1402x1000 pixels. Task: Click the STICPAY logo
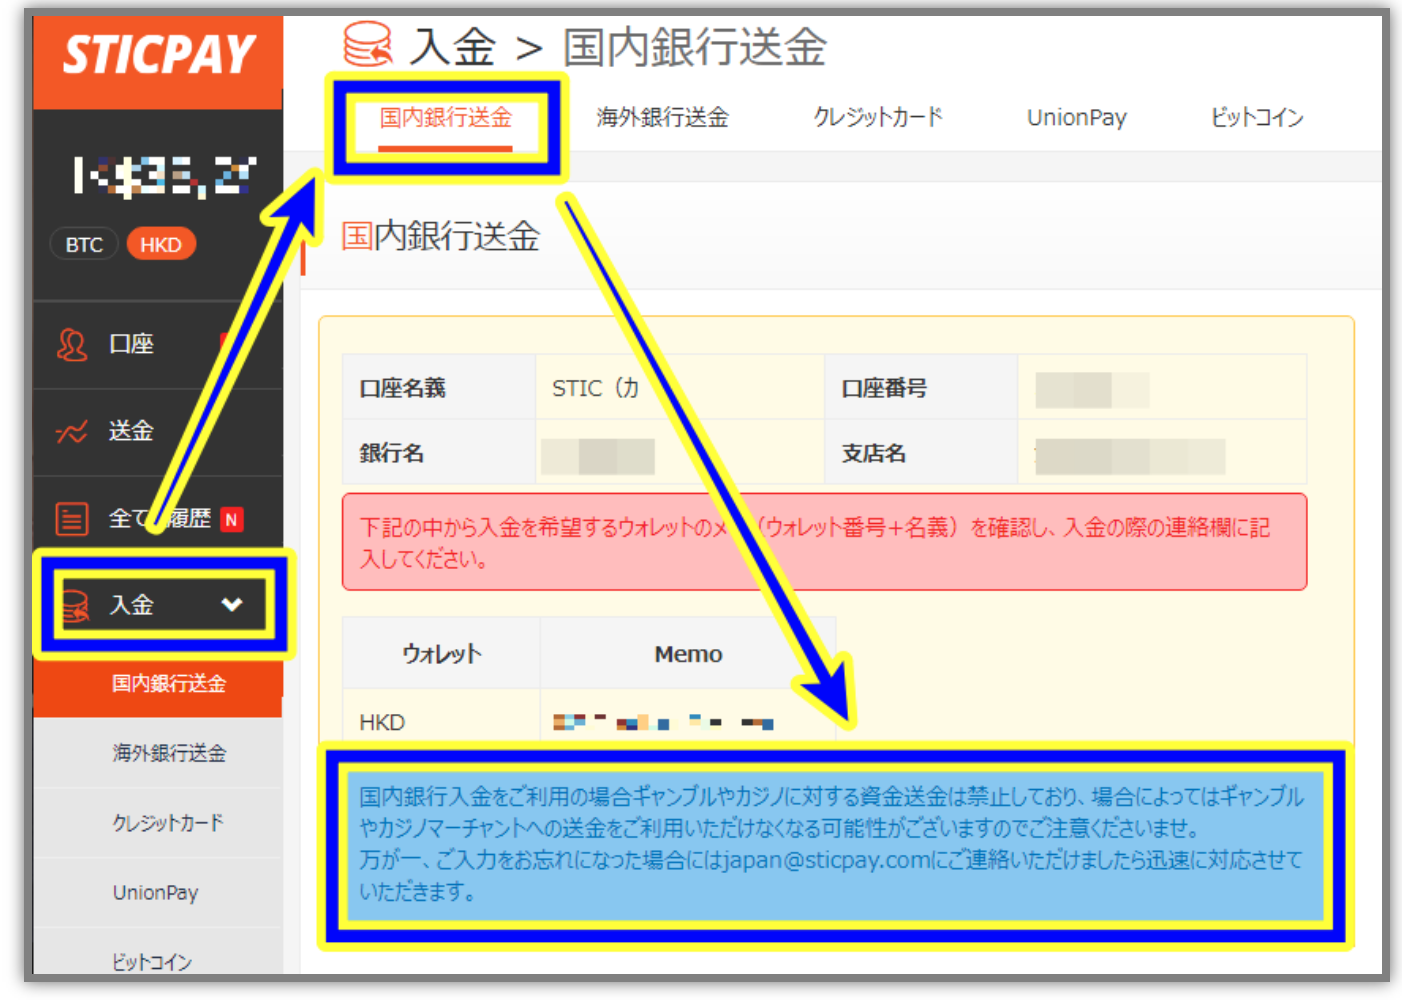point(159,54)
